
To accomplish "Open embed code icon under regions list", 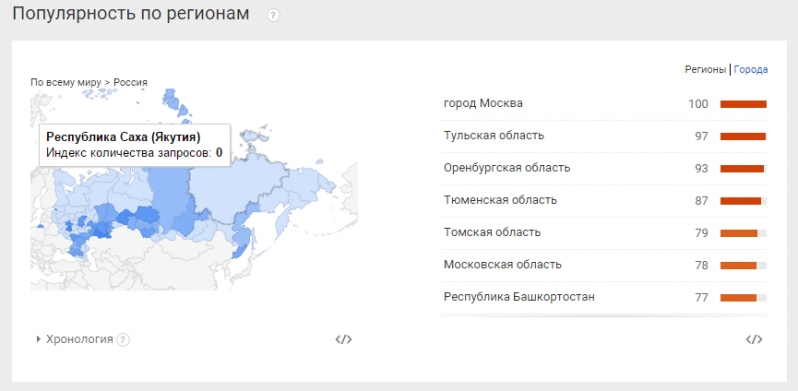I will pos(754,340).
